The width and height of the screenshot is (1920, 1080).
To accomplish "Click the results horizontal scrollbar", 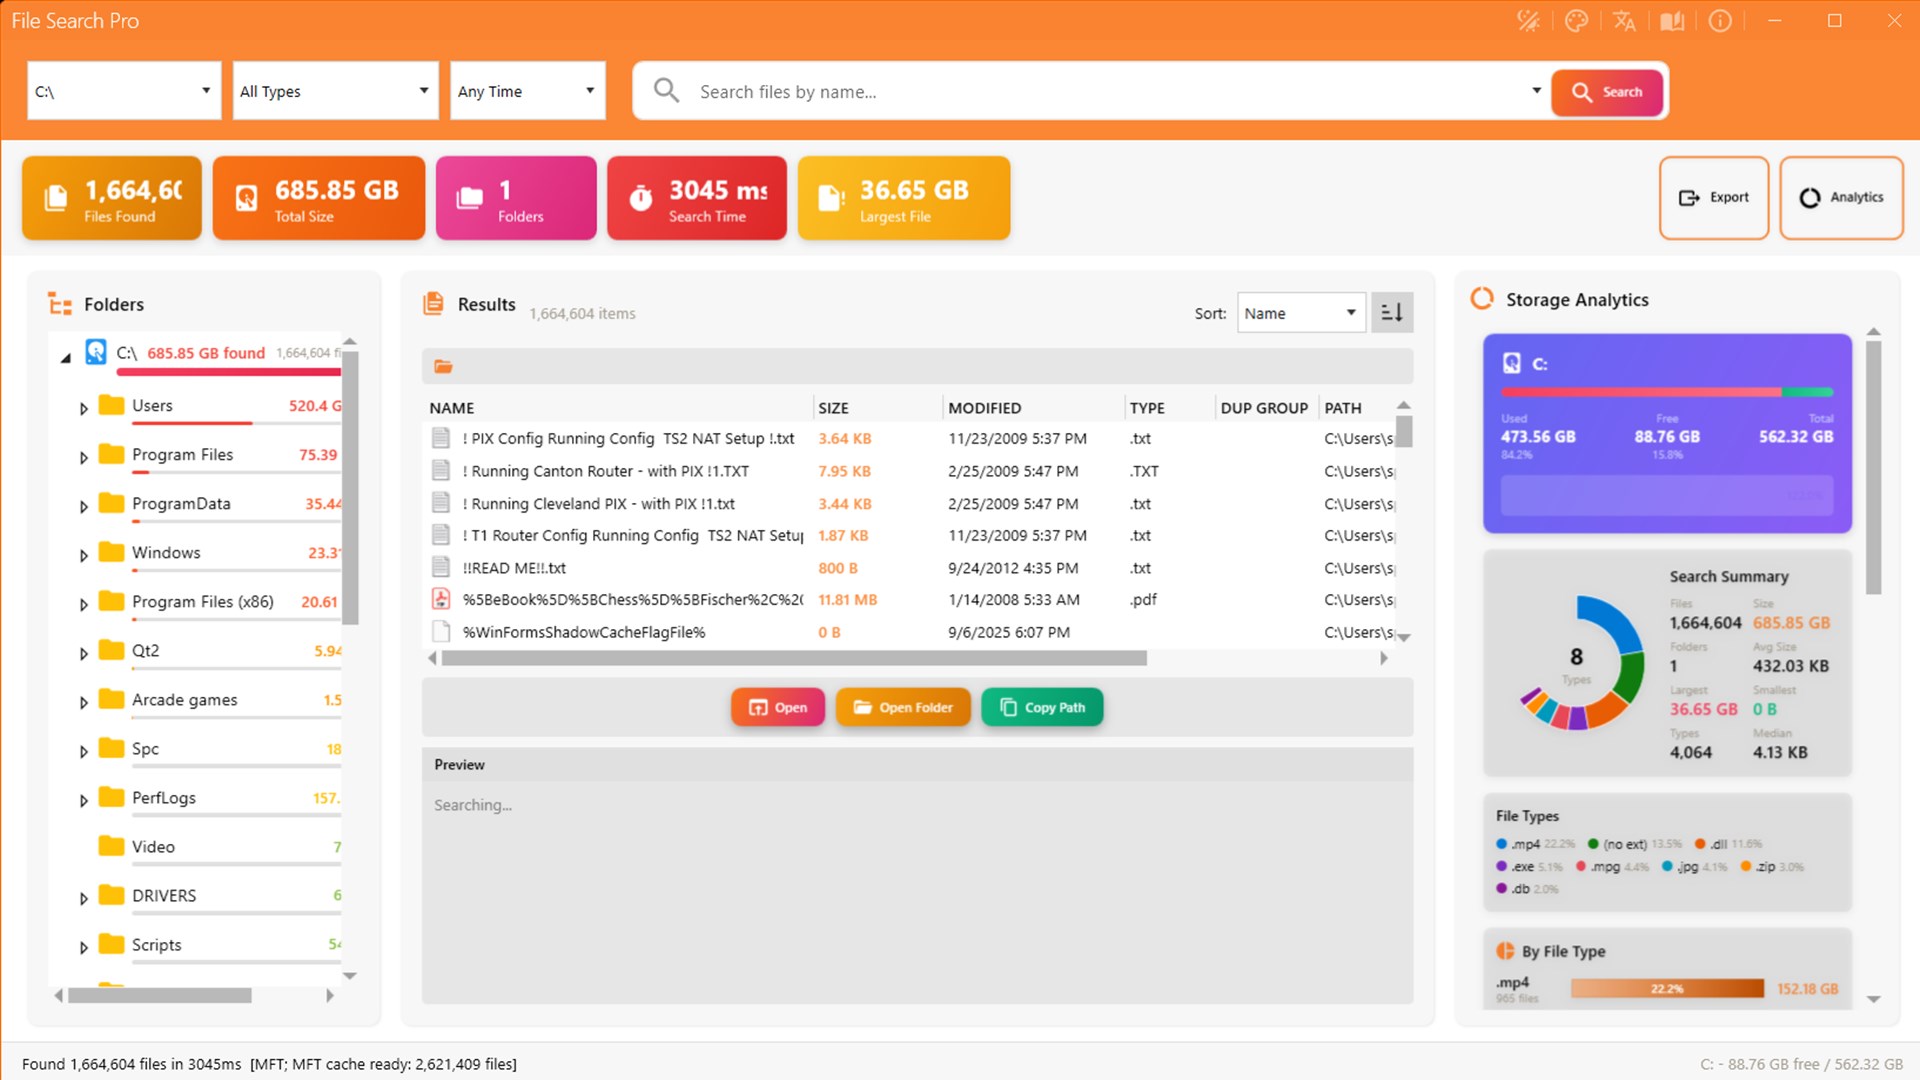I will [x=794, y=658].
